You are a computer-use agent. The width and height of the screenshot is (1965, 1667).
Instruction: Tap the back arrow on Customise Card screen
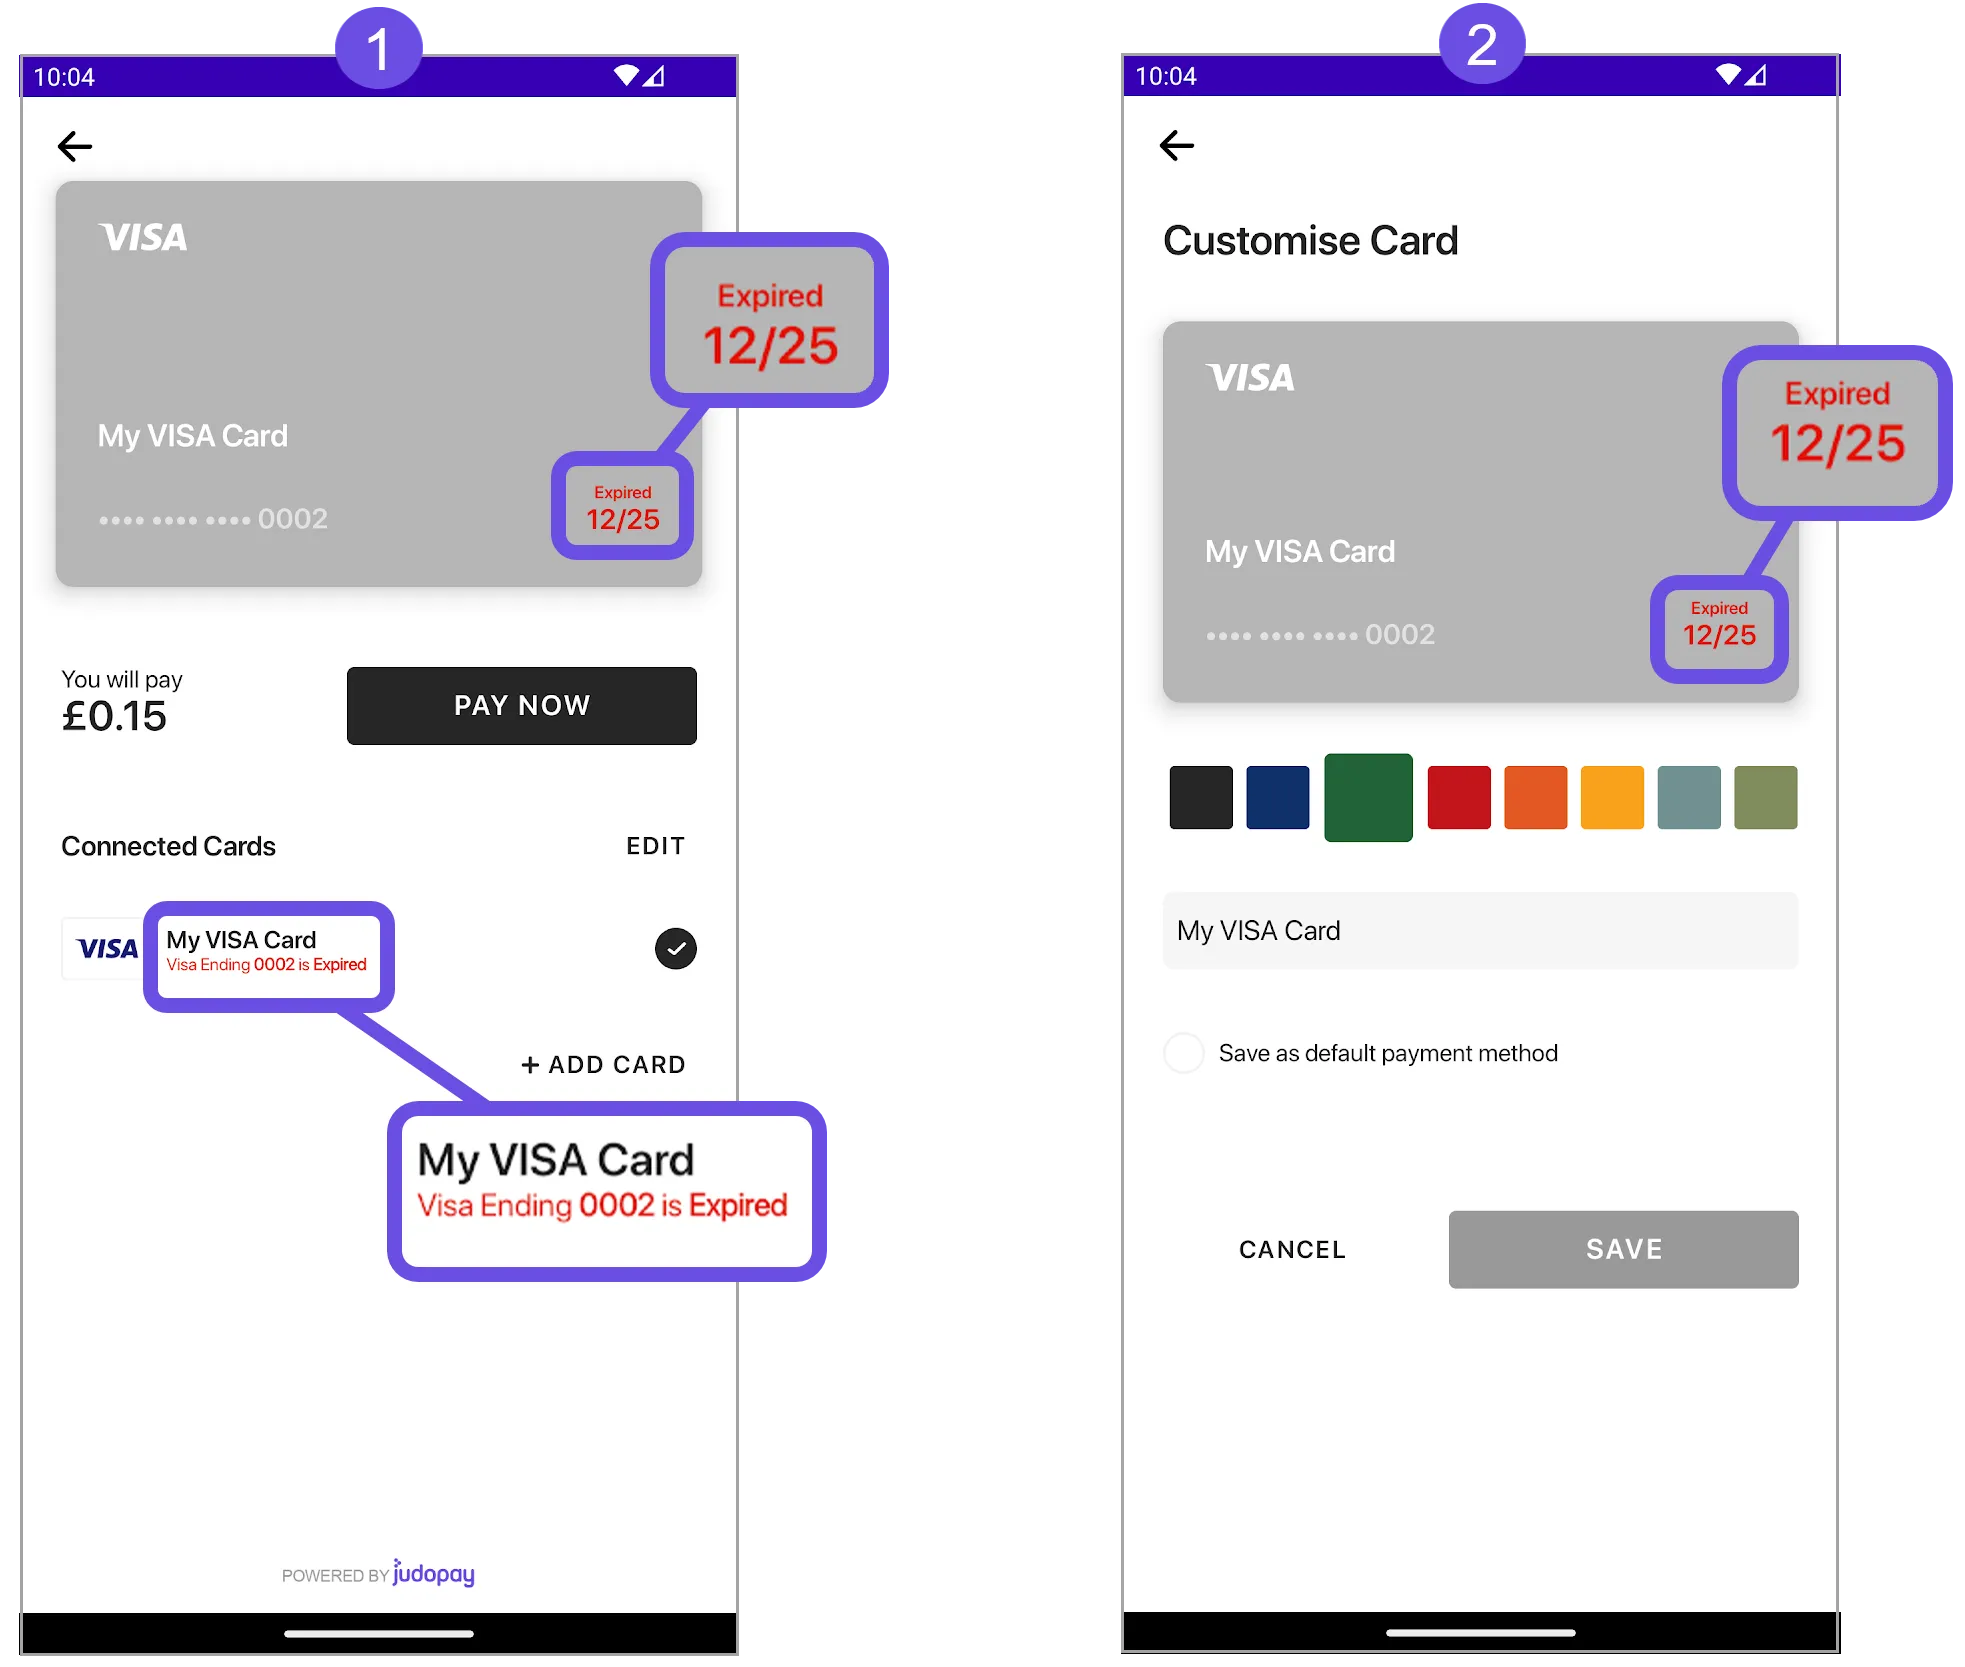pyautogui.click(x=1177, y=146)
